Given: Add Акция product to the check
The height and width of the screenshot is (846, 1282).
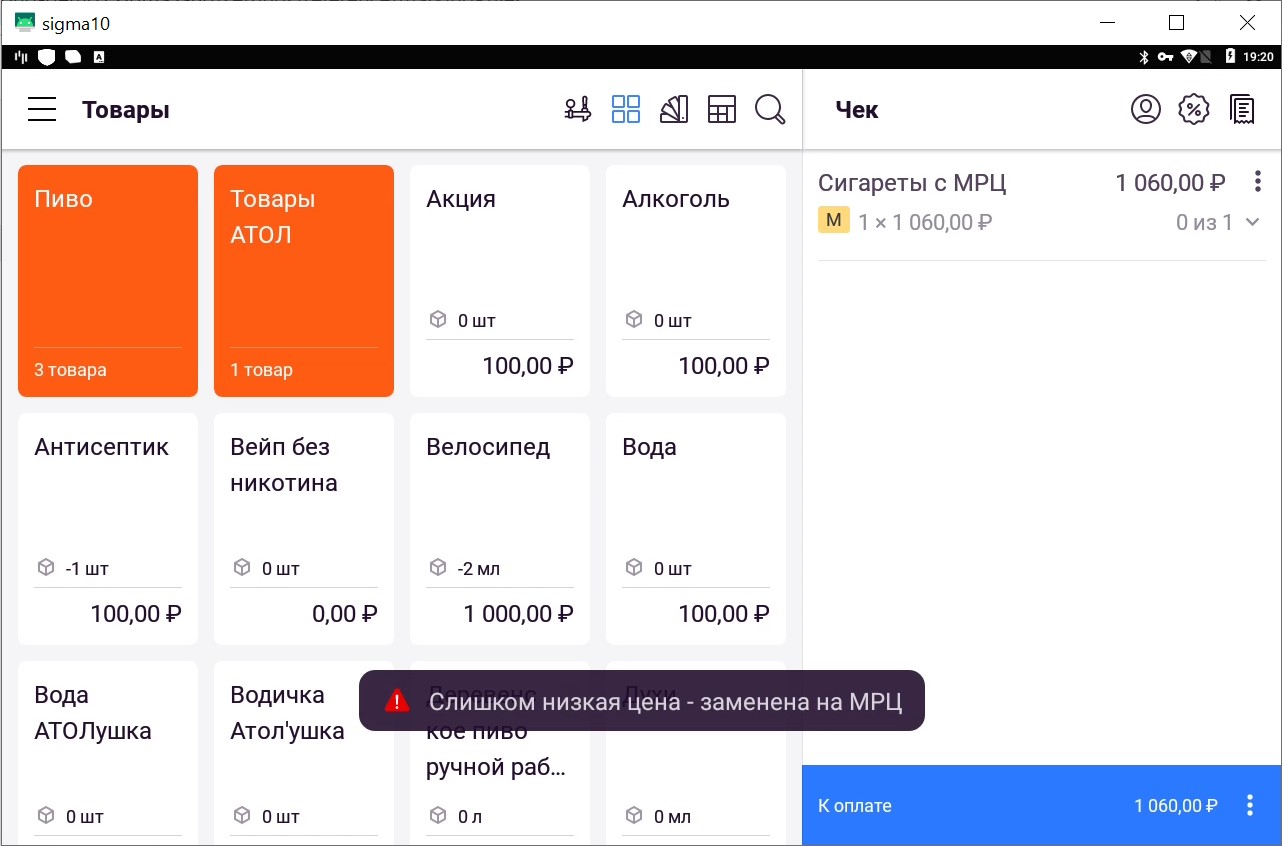Looking at the screenshot, I should point(500,281).
